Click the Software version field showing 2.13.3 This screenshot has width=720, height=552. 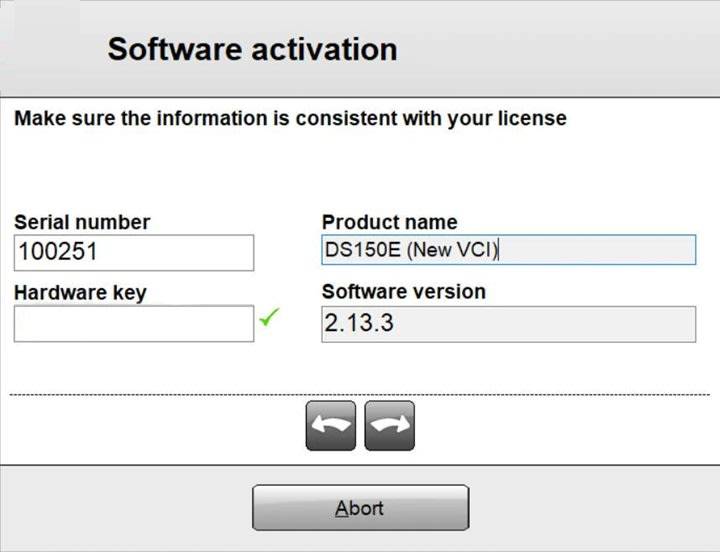(x=508, y=324)
